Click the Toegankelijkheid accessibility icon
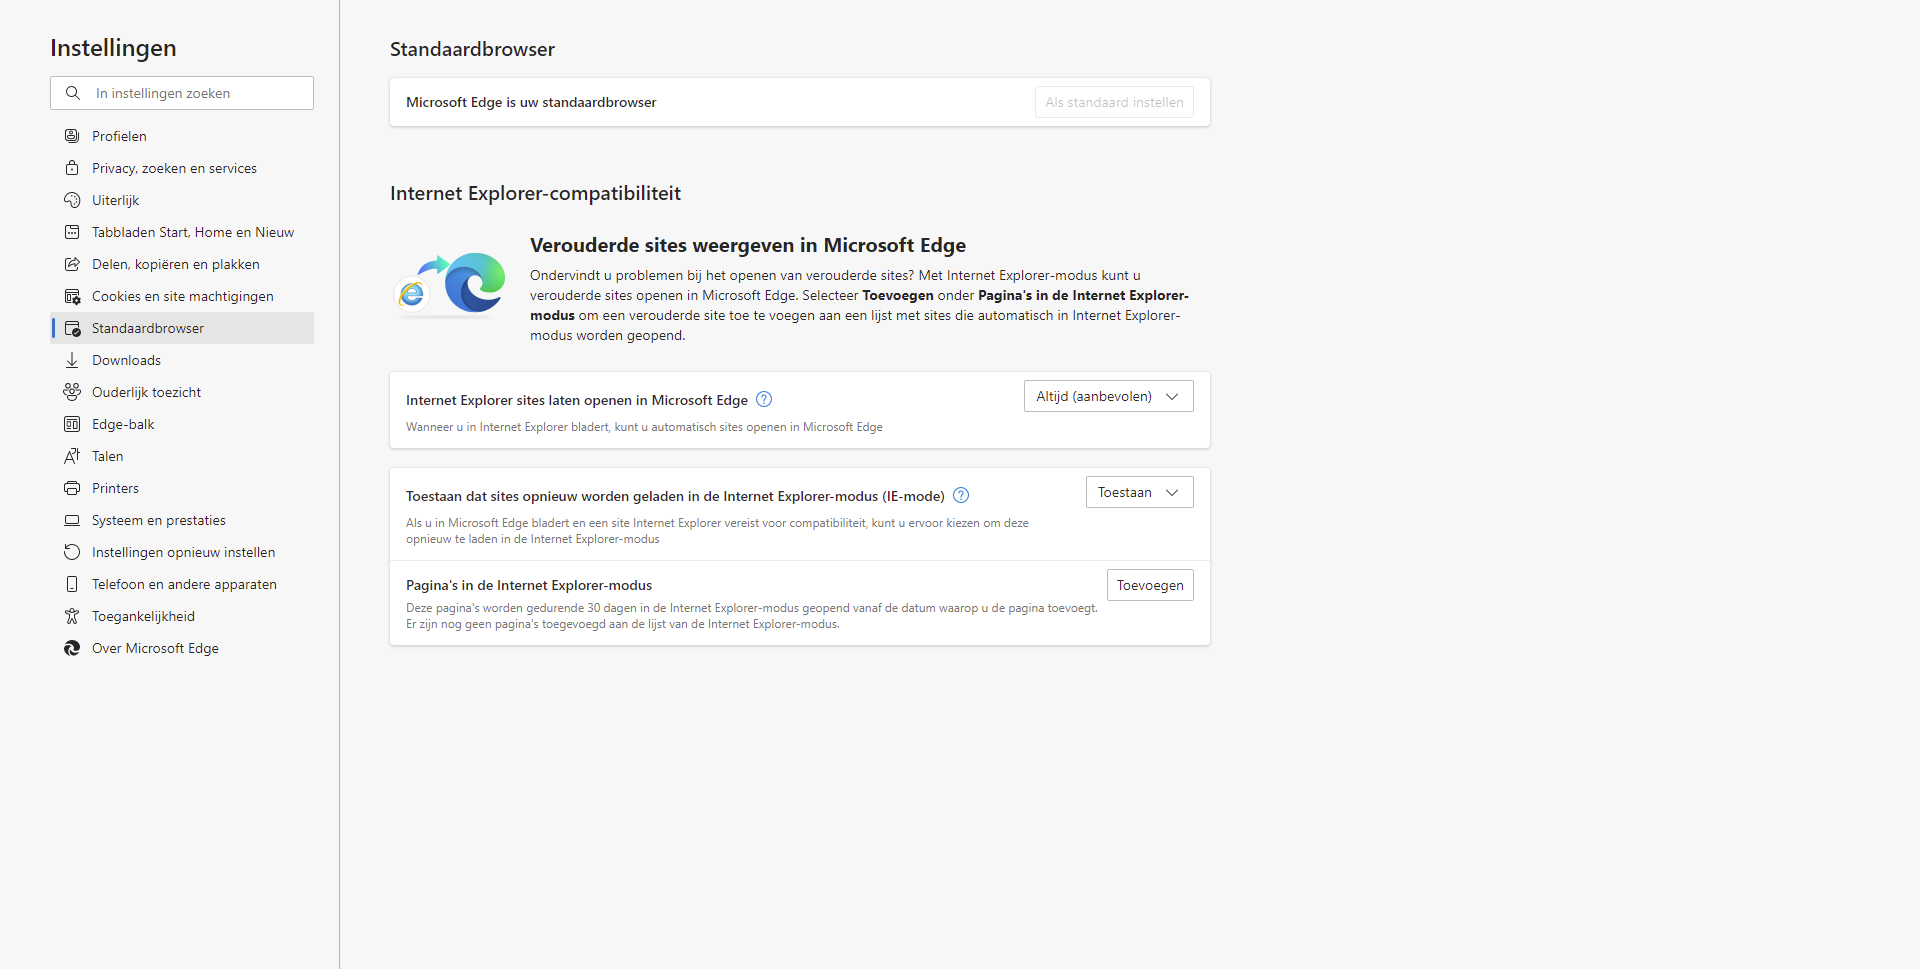 pos(72,616)
